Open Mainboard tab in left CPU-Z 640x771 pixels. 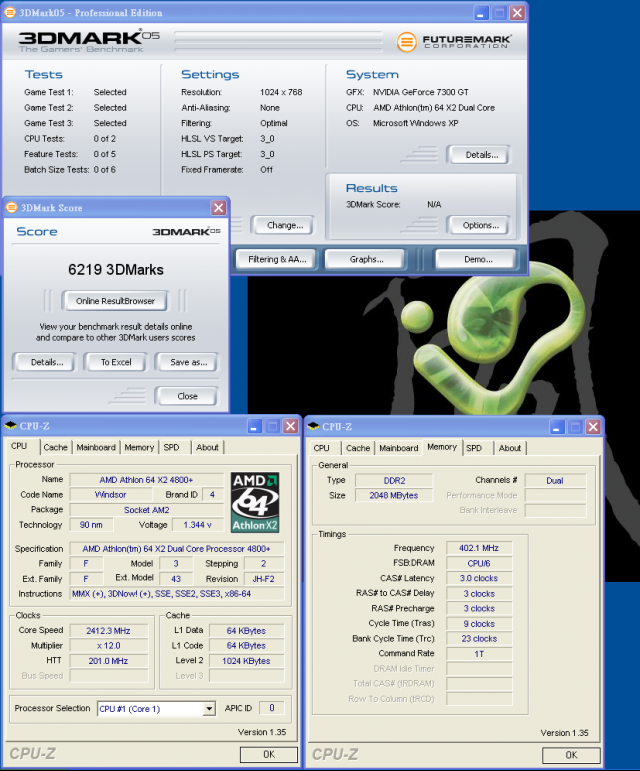pos(96,447)
